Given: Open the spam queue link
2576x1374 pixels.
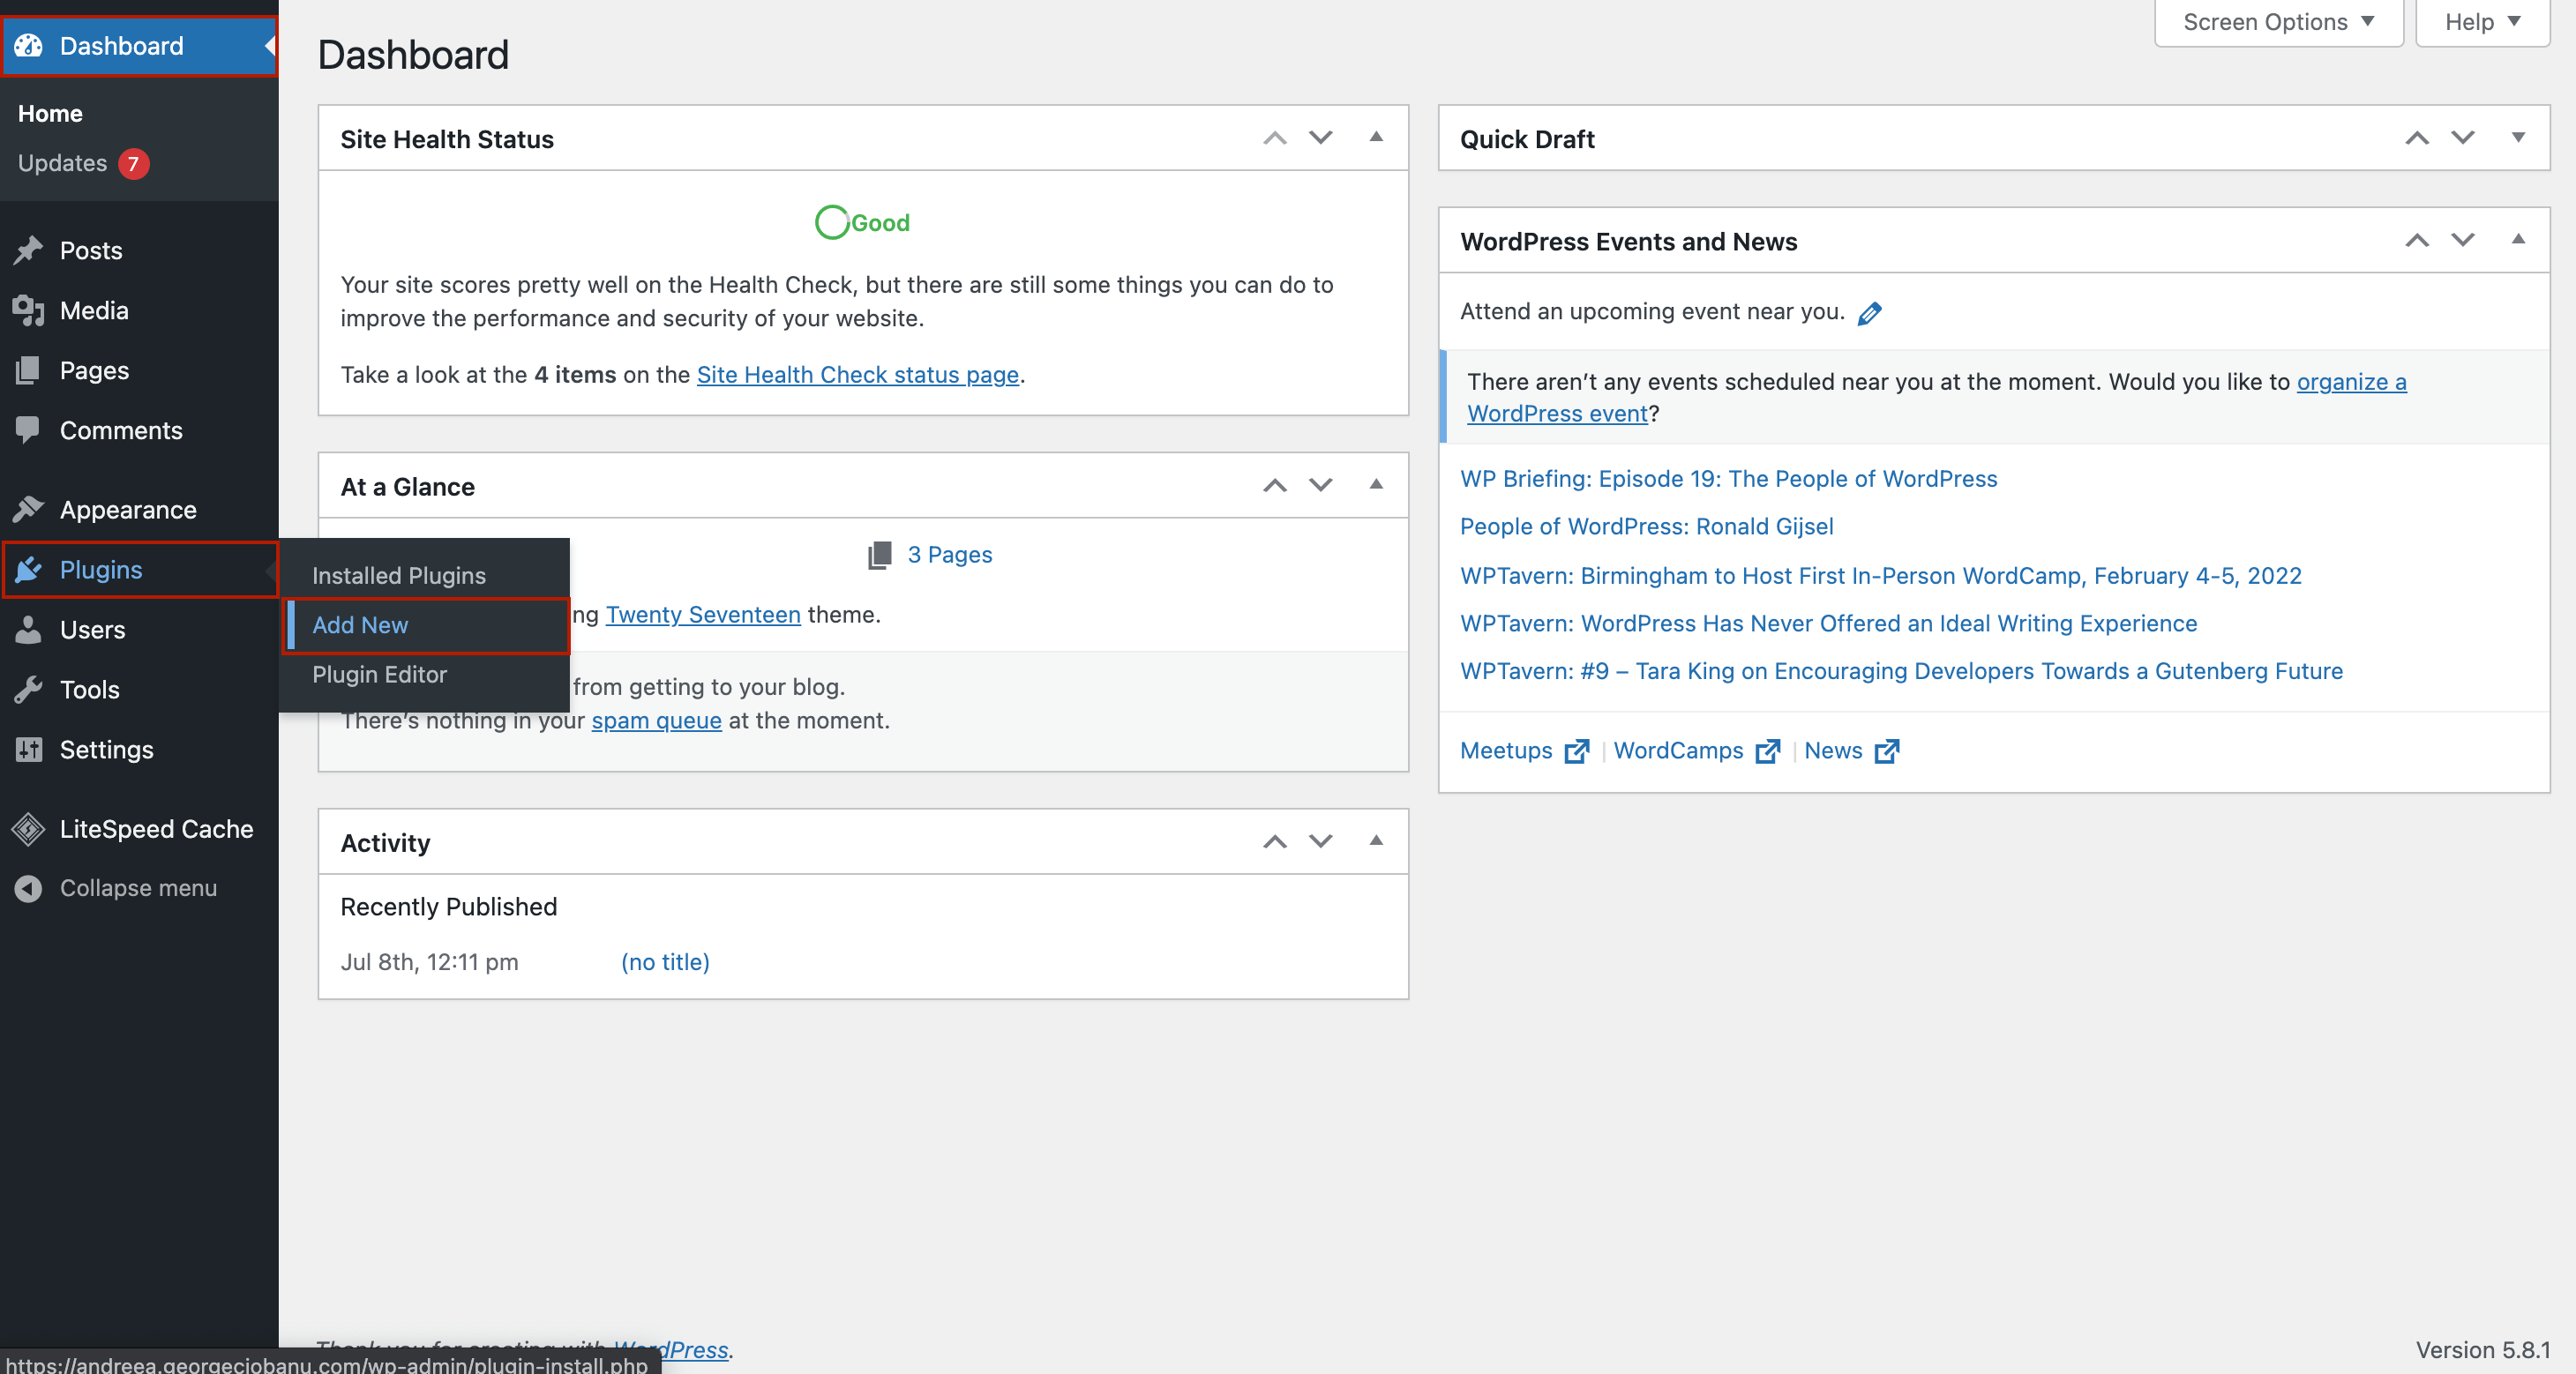Looking at the screenshot, I should (656, 721).
